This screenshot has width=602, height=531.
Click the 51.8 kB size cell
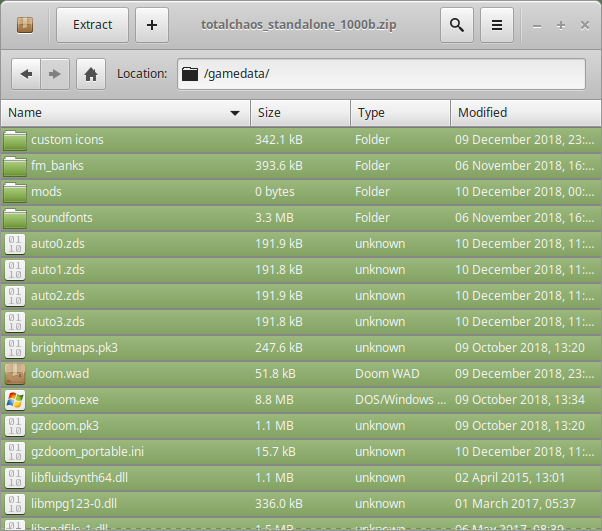point(275,374)
